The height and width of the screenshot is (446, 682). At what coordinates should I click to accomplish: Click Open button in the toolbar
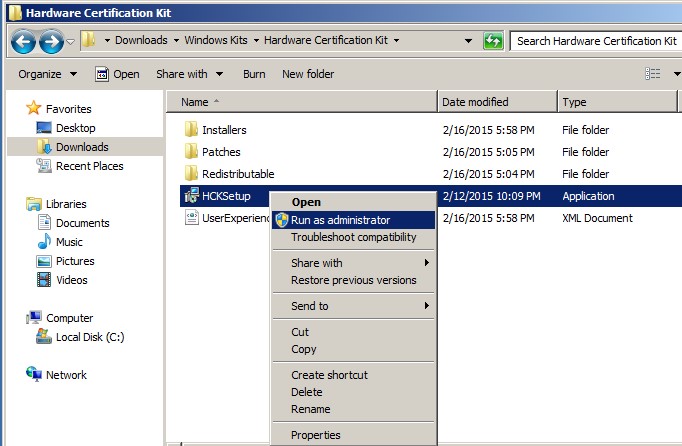pyautogui.click(x=117, y=74)
